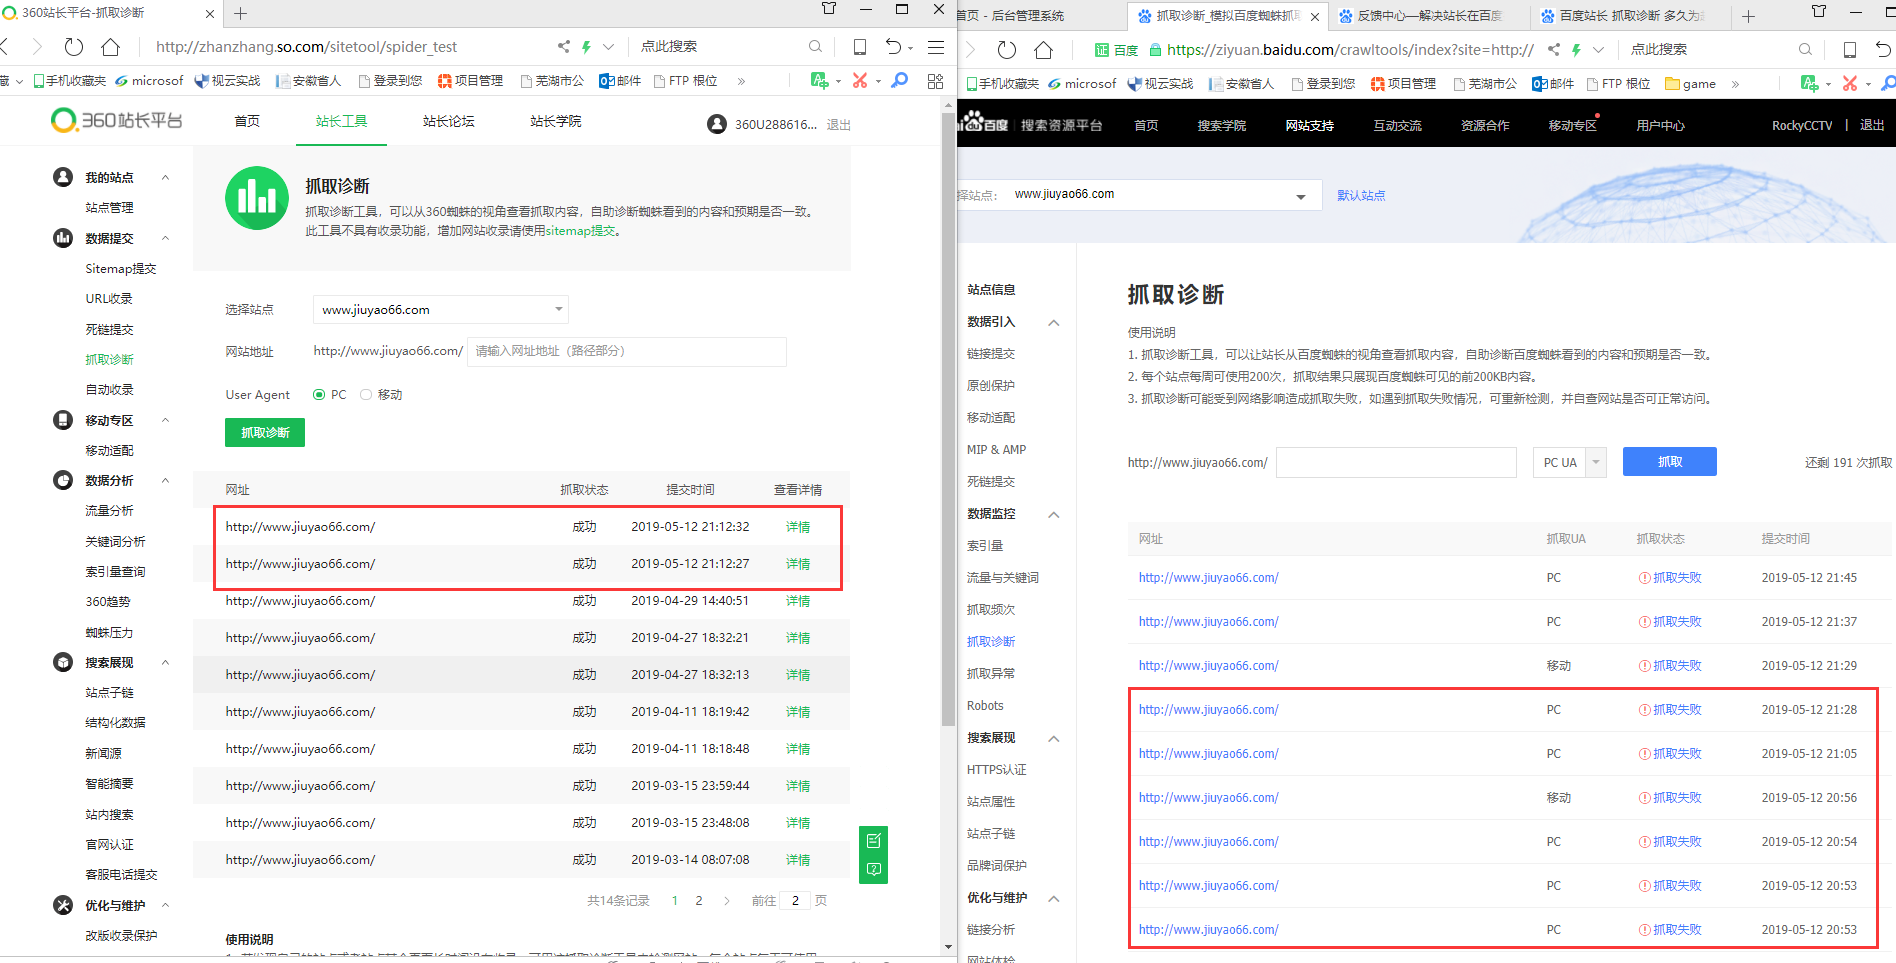Click the 网站地址 path input field
This screenshot has width=1896, height=963.
click(627, 351)
